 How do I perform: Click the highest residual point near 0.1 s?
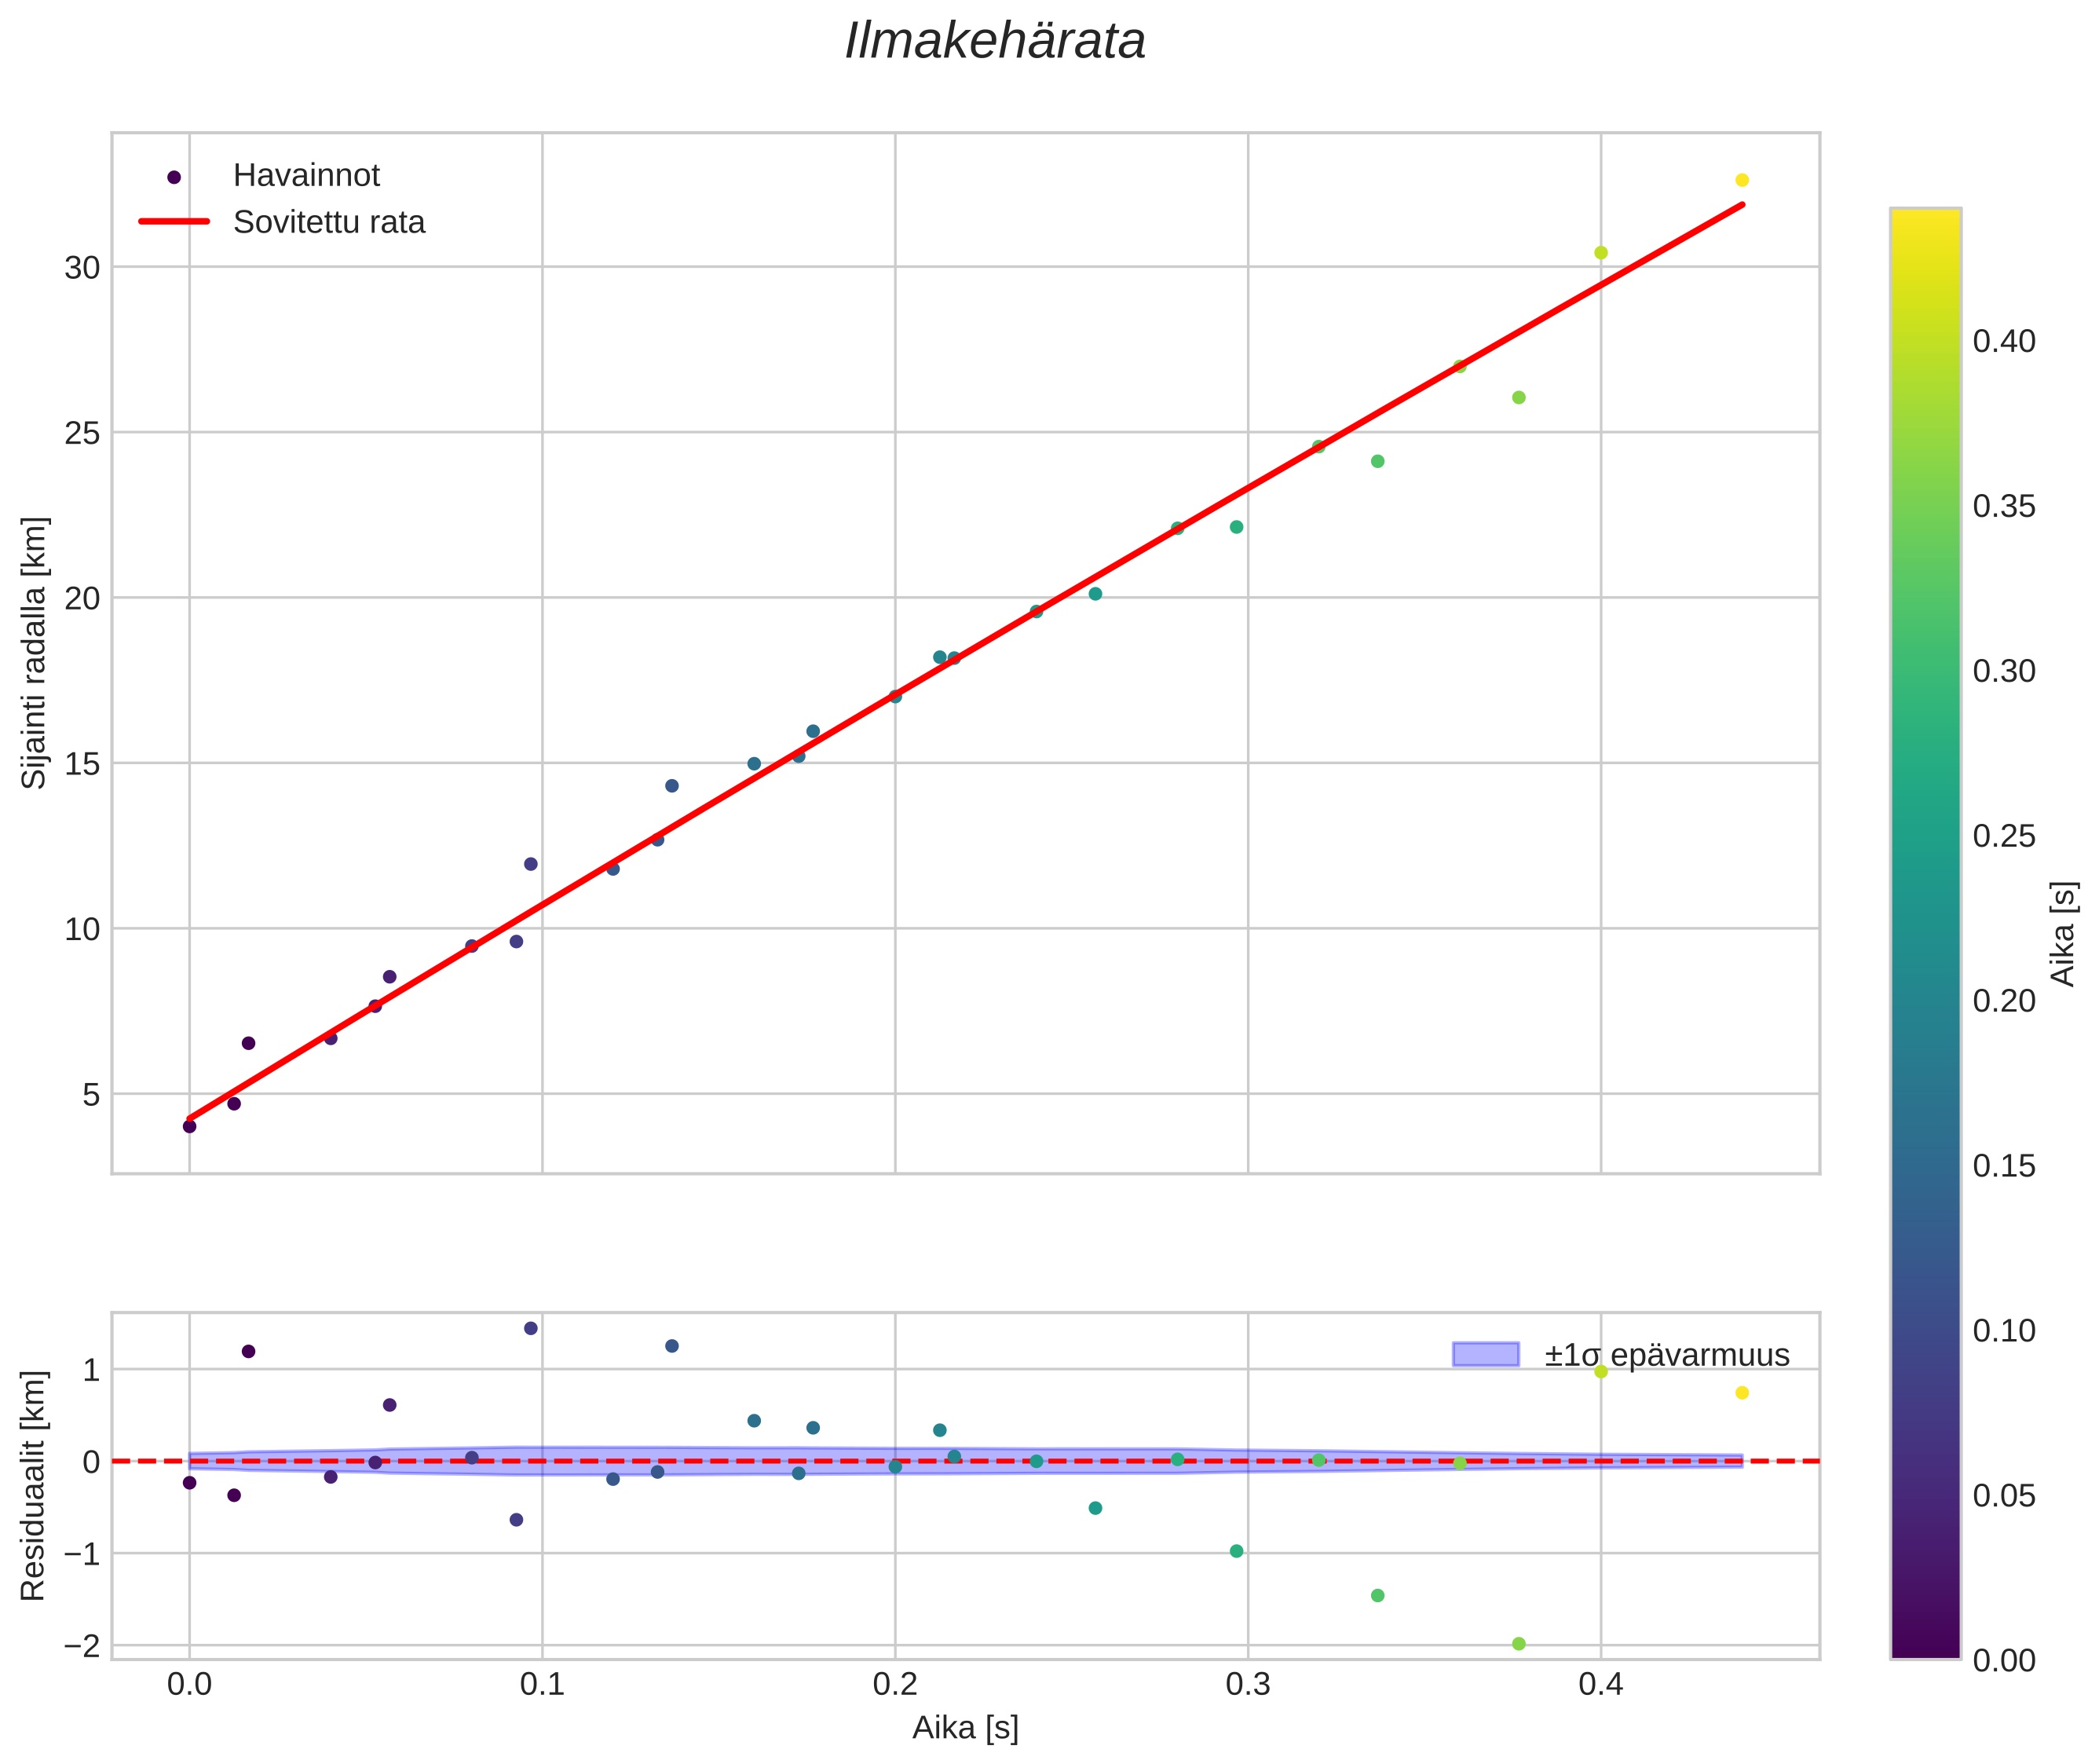click(531, 1328)
